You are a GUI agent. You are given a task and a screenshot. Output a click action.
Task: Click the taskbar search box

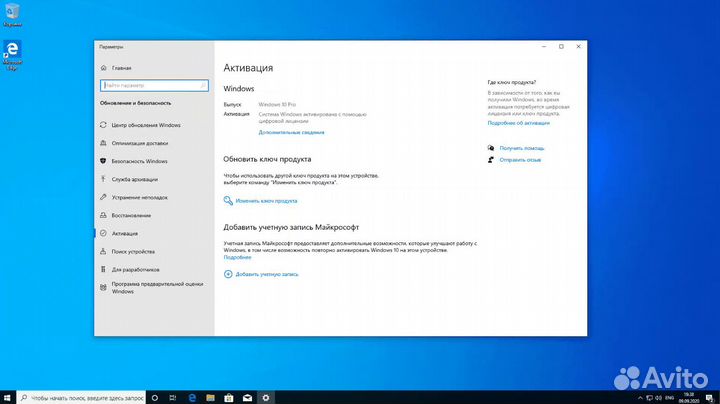[x=82, y=398]
